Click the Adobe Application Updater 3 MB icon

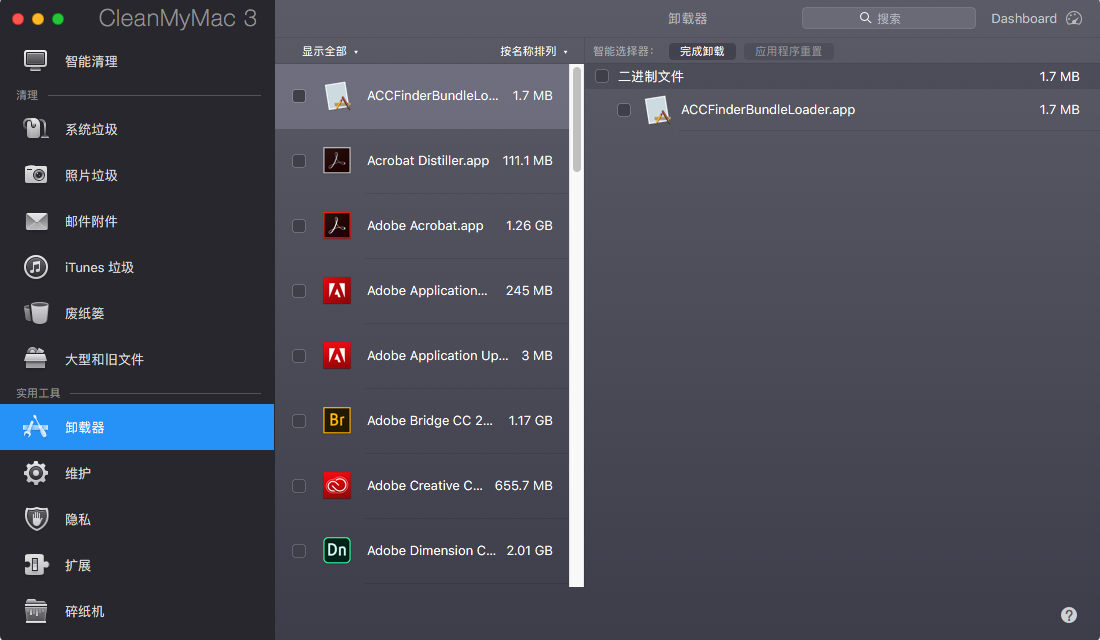pos(337,356)
